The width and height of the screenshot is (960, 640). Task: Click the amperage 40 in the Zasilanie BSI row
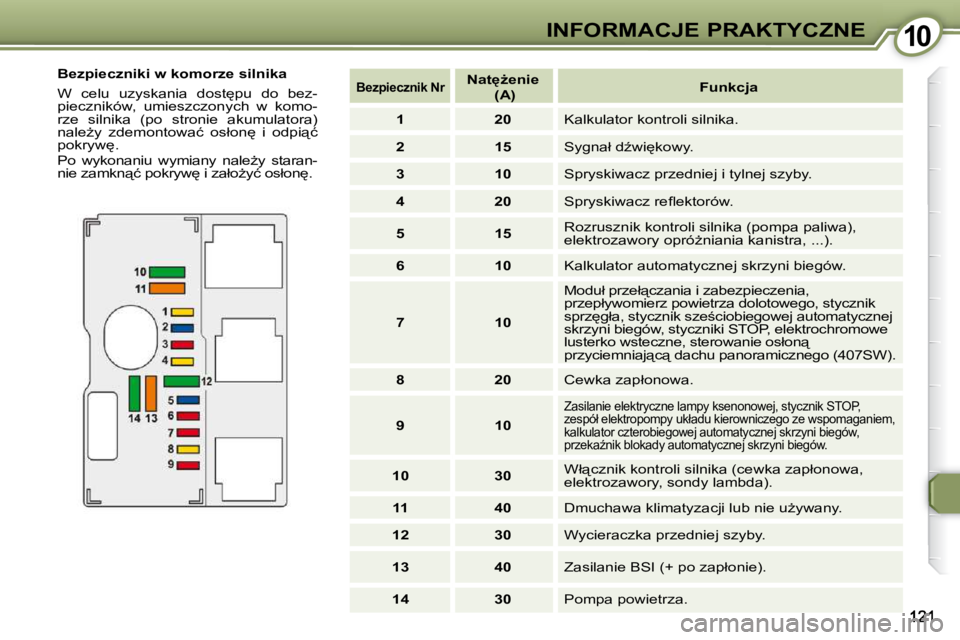(x=503, y=567)
